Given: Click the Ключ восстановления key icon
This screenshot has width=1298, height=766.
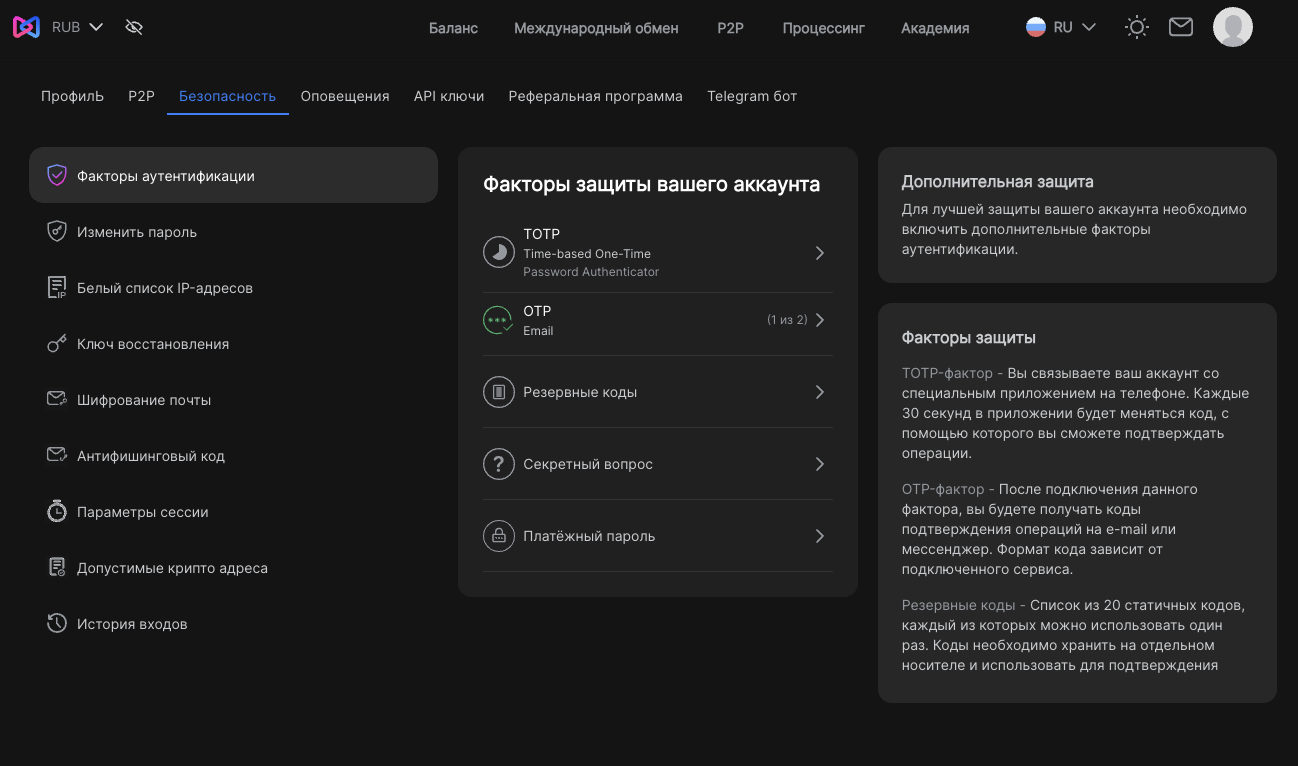Looking at the screenshot, I should click(x=57, y=344).
